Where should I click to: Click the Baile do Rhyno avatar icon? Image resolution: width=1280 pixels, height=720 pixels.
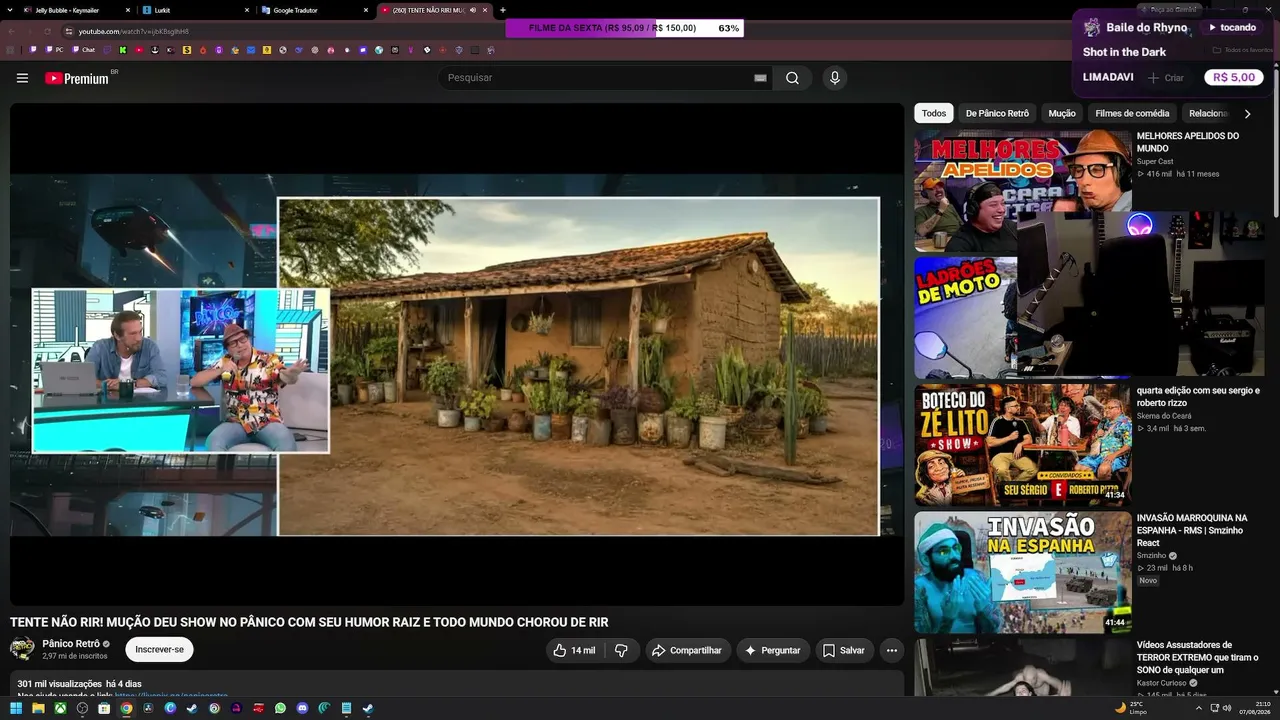click(x=1092, y=28)
